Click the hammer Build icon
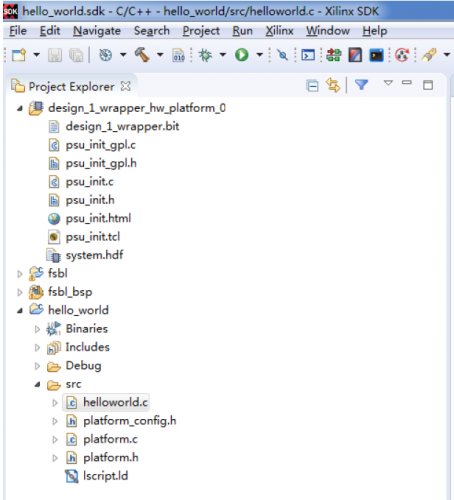The width and height of the screenshot is (454, 500). coord(142,55)
